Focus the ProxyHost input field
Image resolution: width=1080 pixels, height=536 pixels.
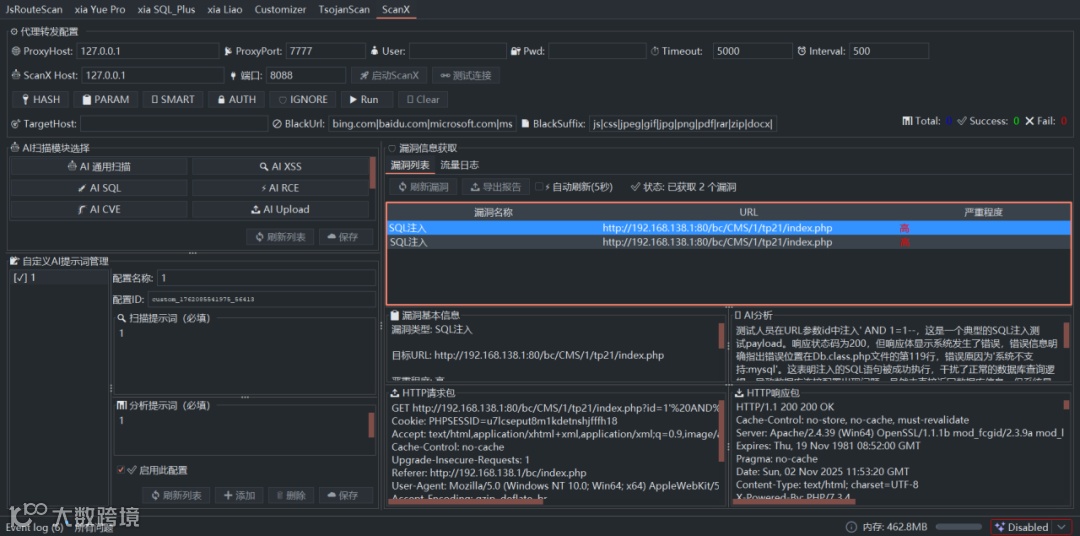[147, 51]
